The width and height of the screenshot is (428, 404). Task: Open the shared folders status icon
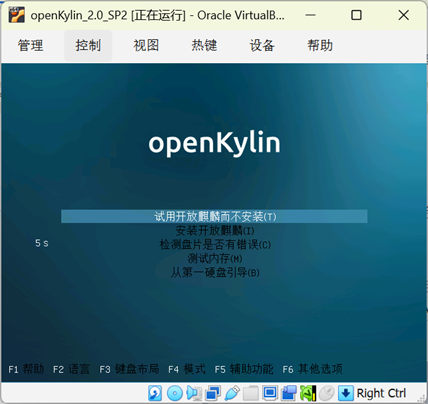click(x=251, y=393)
